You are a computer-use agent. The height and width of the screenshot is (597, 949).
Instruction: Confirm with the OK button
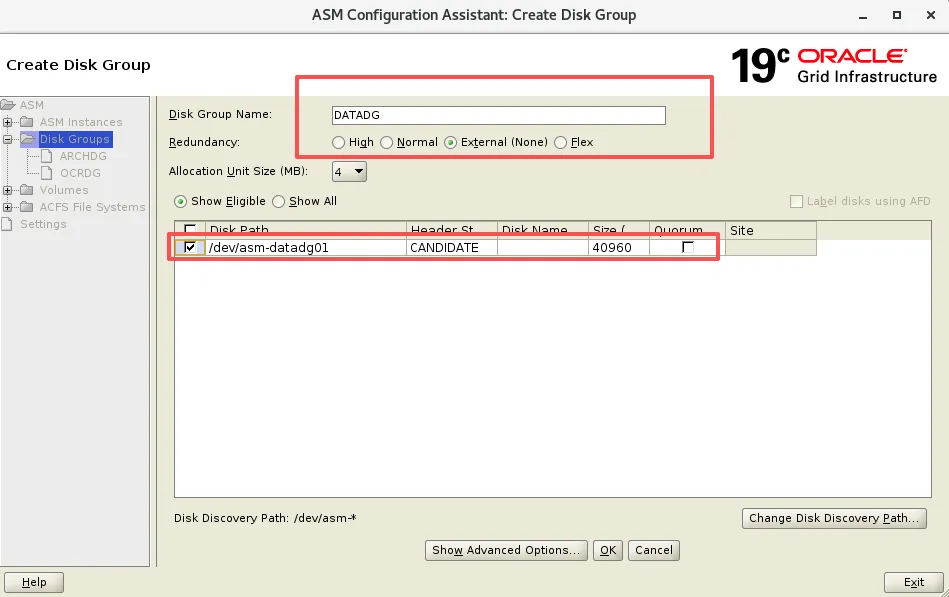[608, 550]
